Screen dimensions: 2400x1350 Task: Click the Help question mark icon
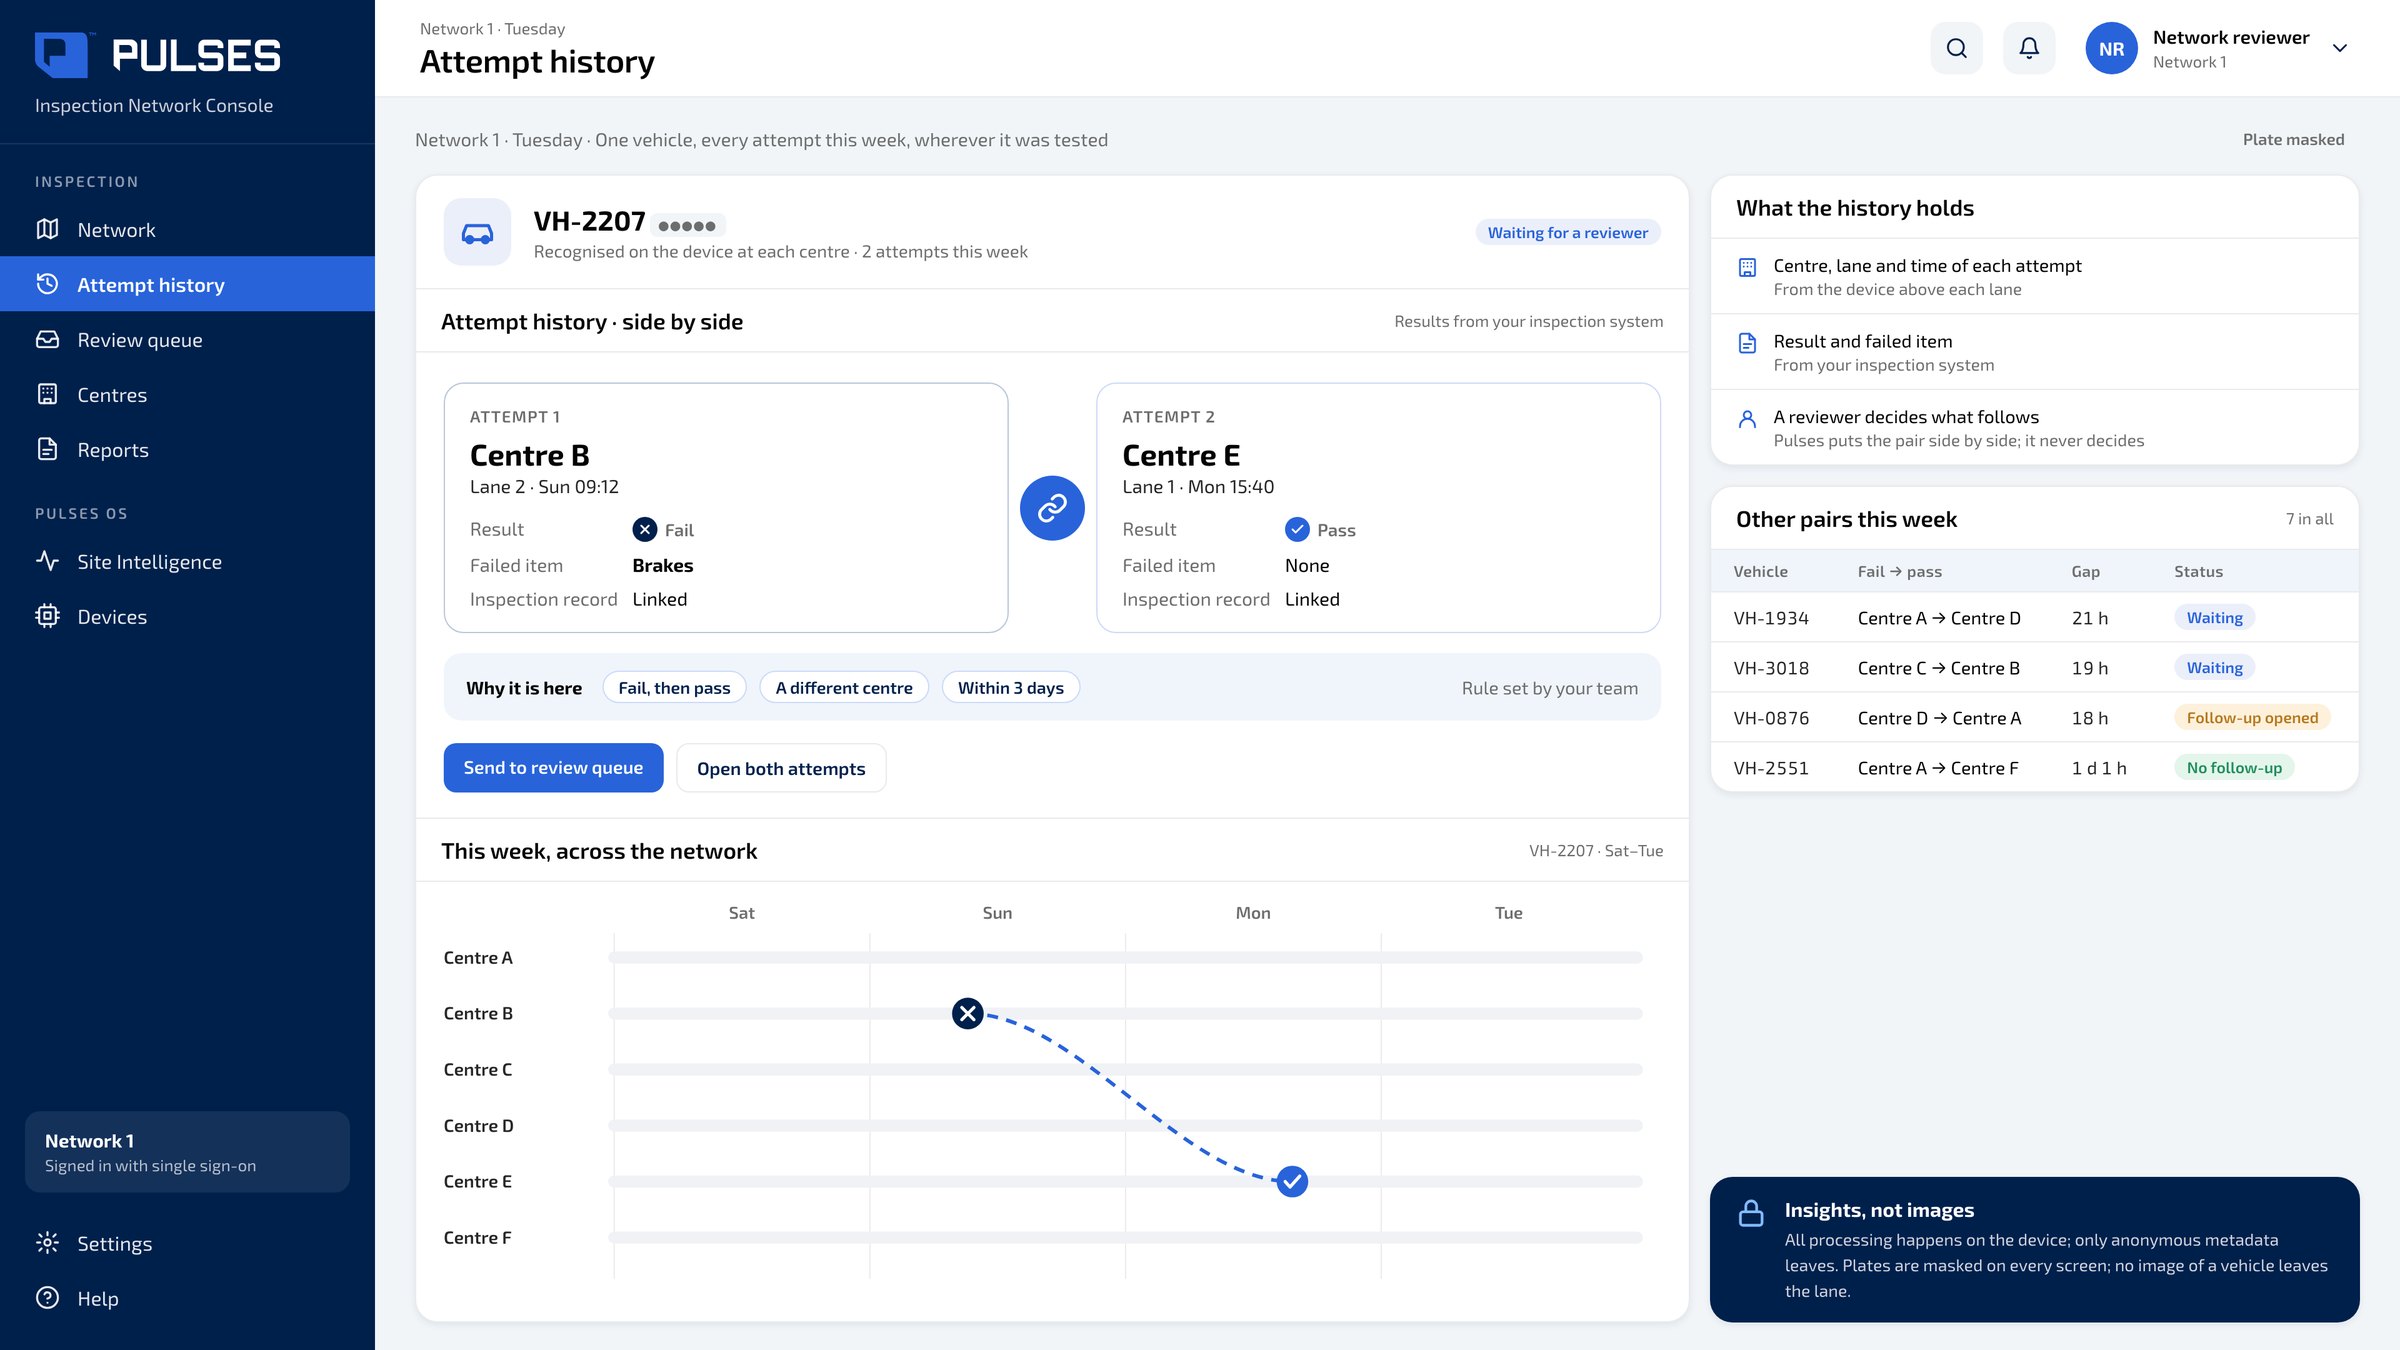[x=47, y=1298]
